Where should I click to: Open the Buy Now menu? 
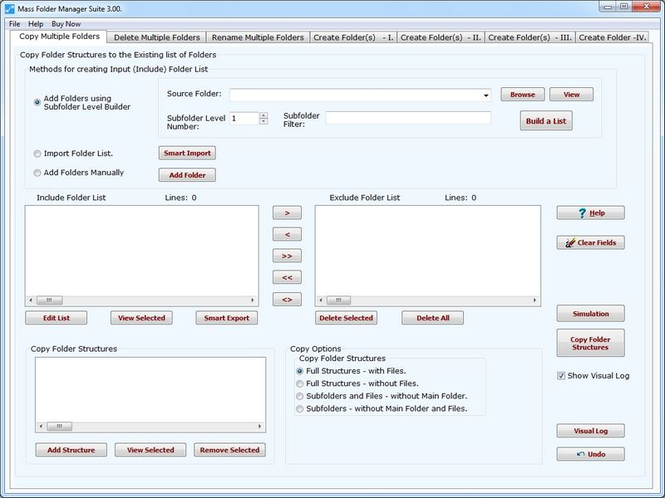point(66,24)
